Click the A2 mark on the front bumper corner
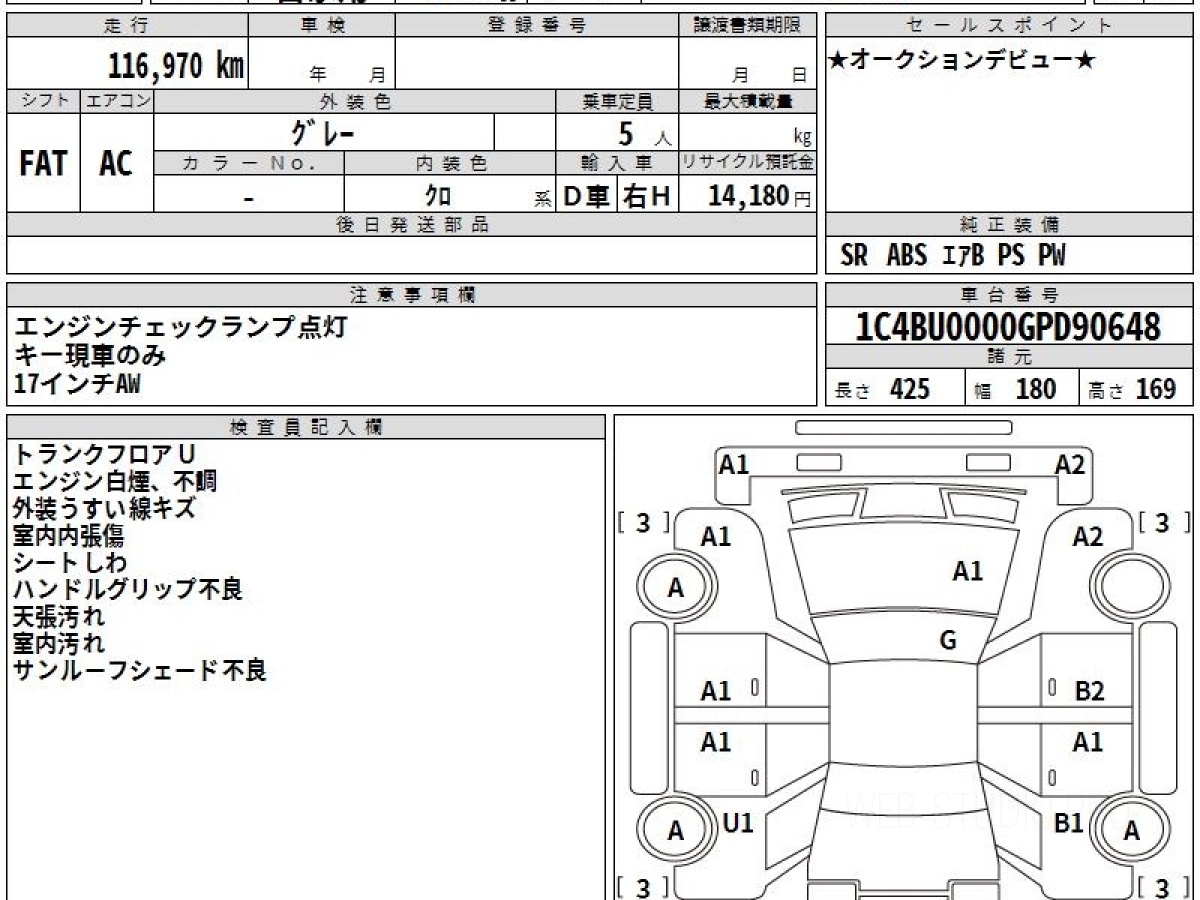 pyautogui.click(x=1070, y=464)
